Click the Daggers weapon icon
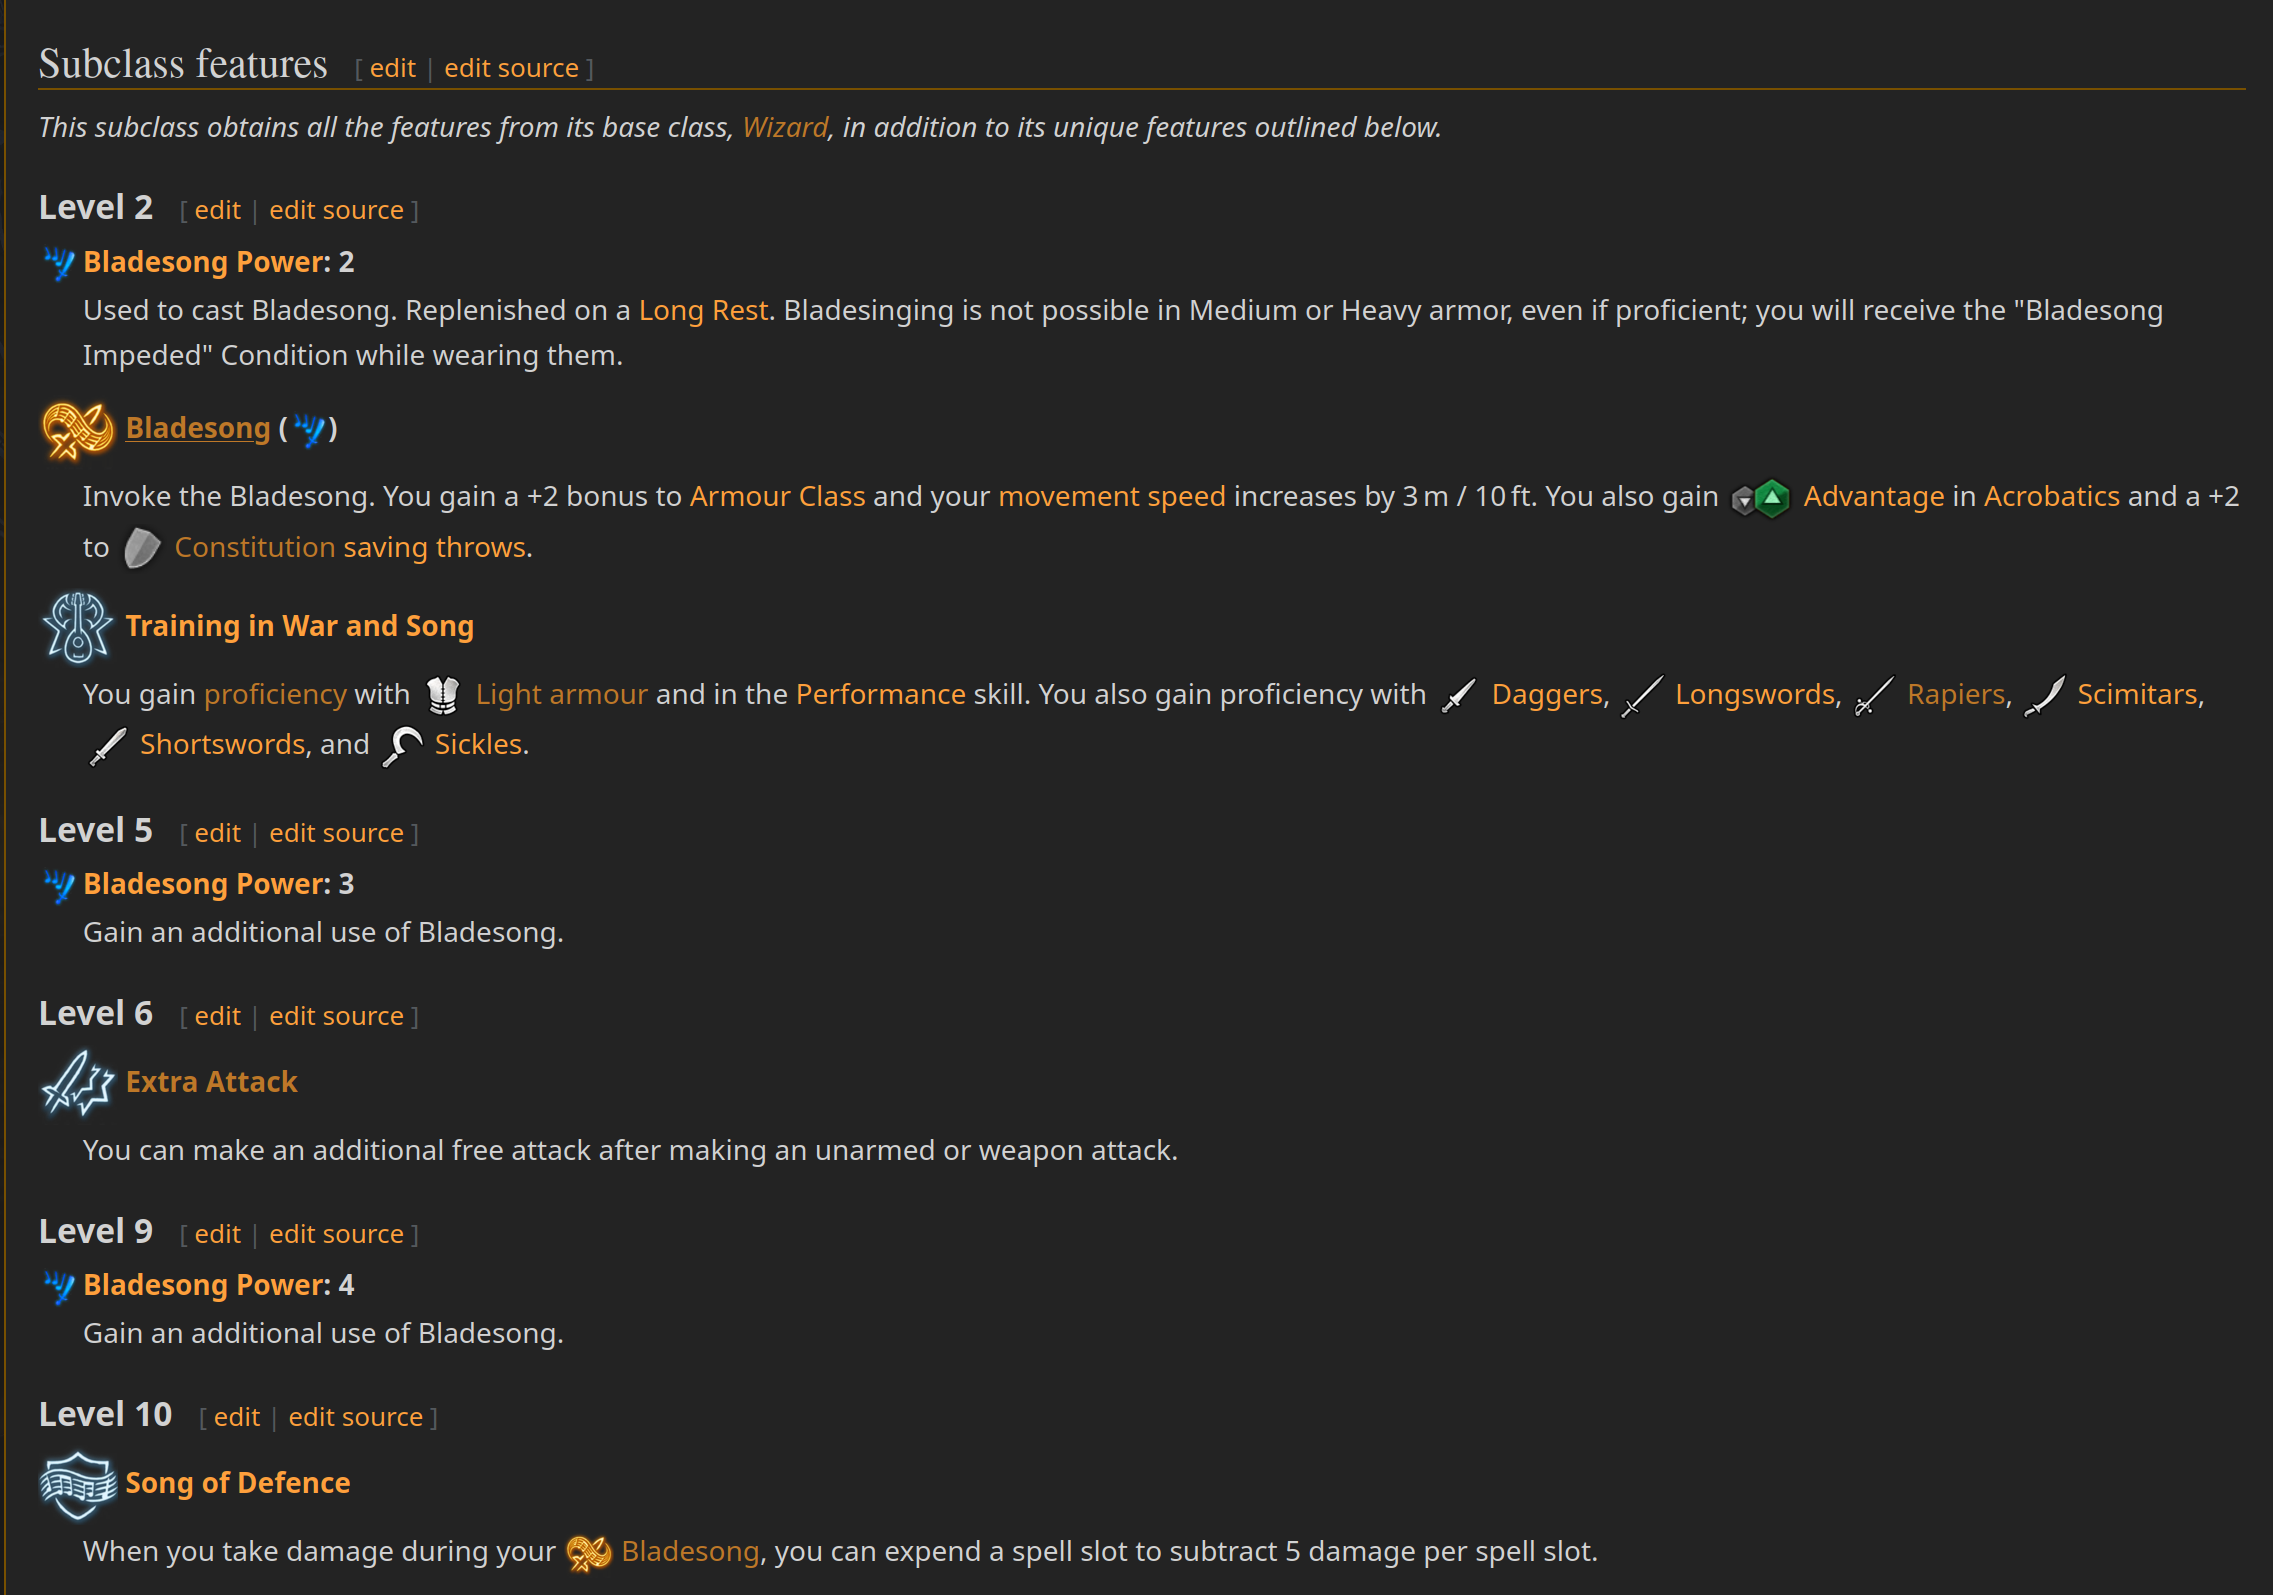This screenshot has width=2273, height=1595. tap(1459, 696)
